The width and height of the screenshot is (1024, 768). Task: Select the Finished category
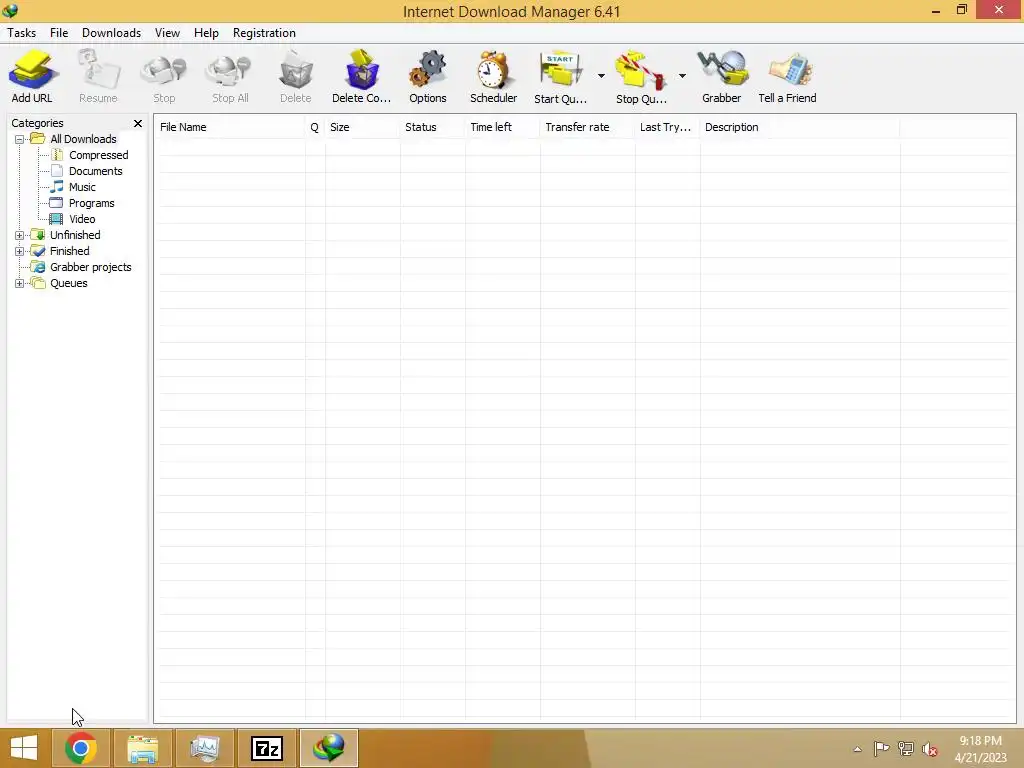coord(70,251)
